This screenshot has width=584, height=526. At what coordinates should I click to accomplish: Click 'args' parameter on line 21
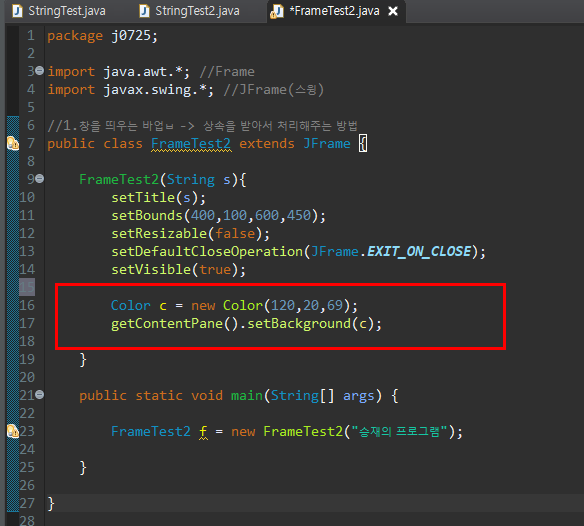click(358, 396)
